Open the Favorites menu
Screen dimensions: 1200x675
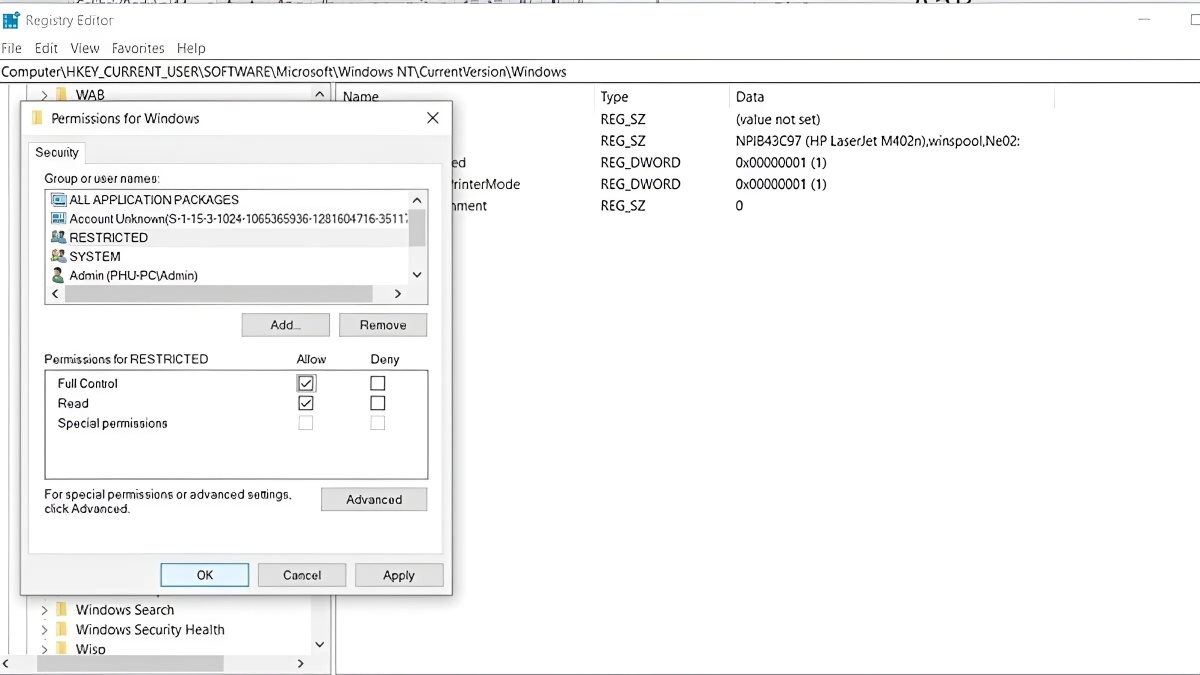[138, 48]
